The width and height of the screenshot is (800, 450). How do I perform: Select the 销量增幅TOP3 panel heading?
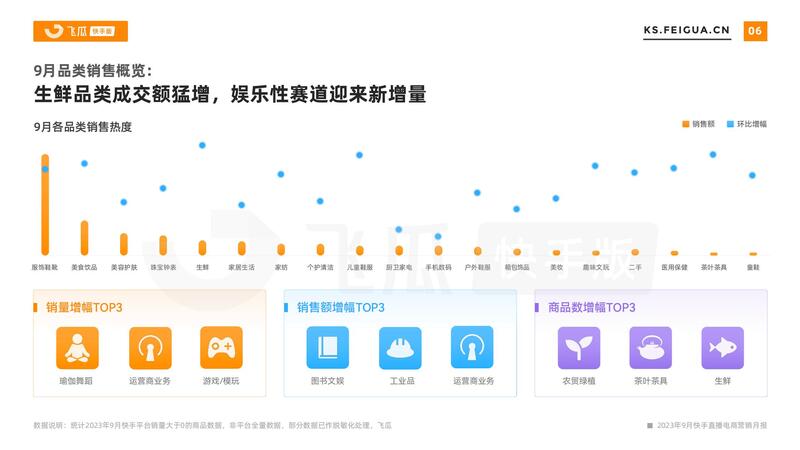click(x=84, y=307)
